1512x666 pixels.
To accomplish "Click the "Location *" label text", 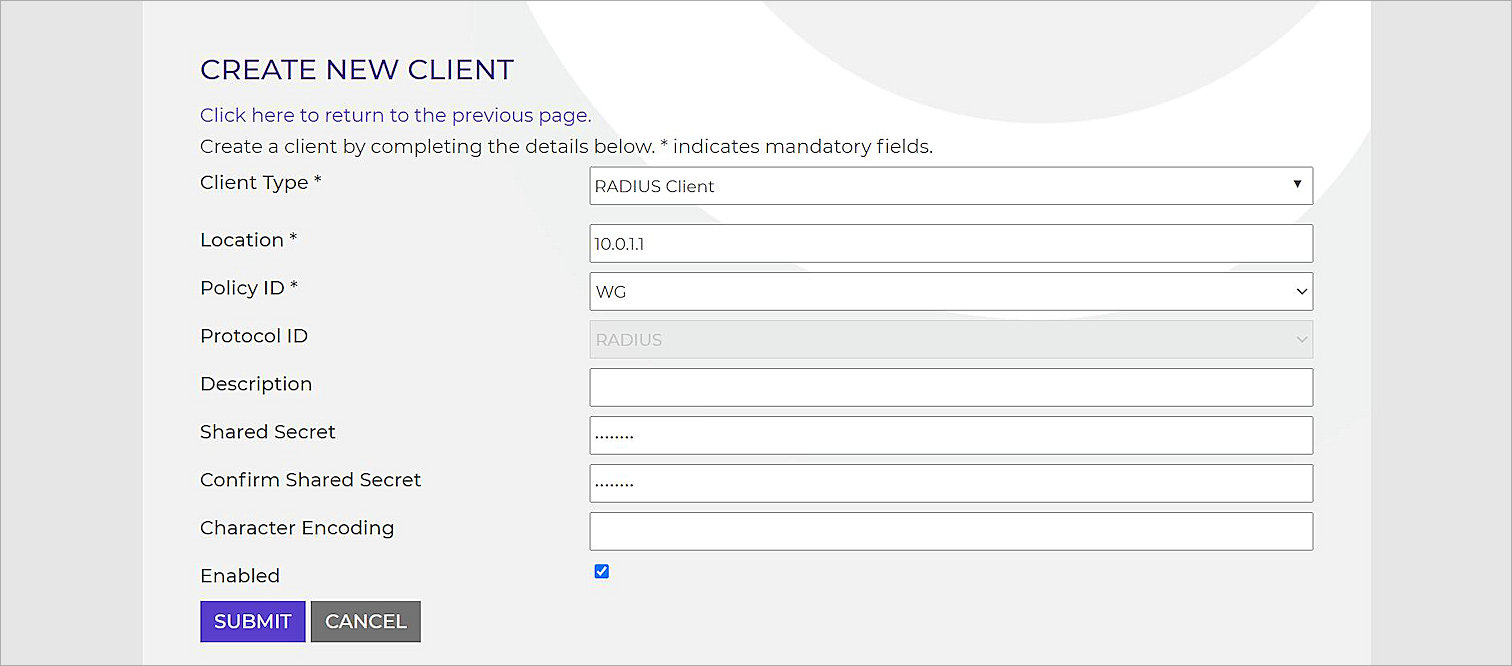I will (249, 240).
